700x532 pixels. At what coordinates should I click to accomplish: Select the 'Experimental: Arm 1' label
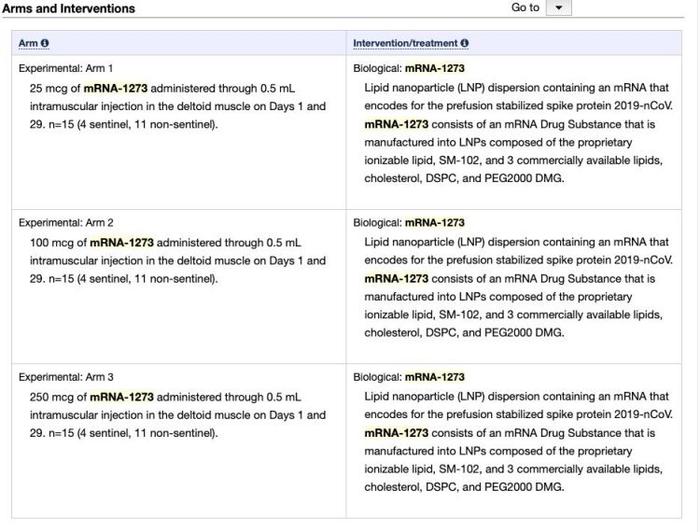[66, 68]
